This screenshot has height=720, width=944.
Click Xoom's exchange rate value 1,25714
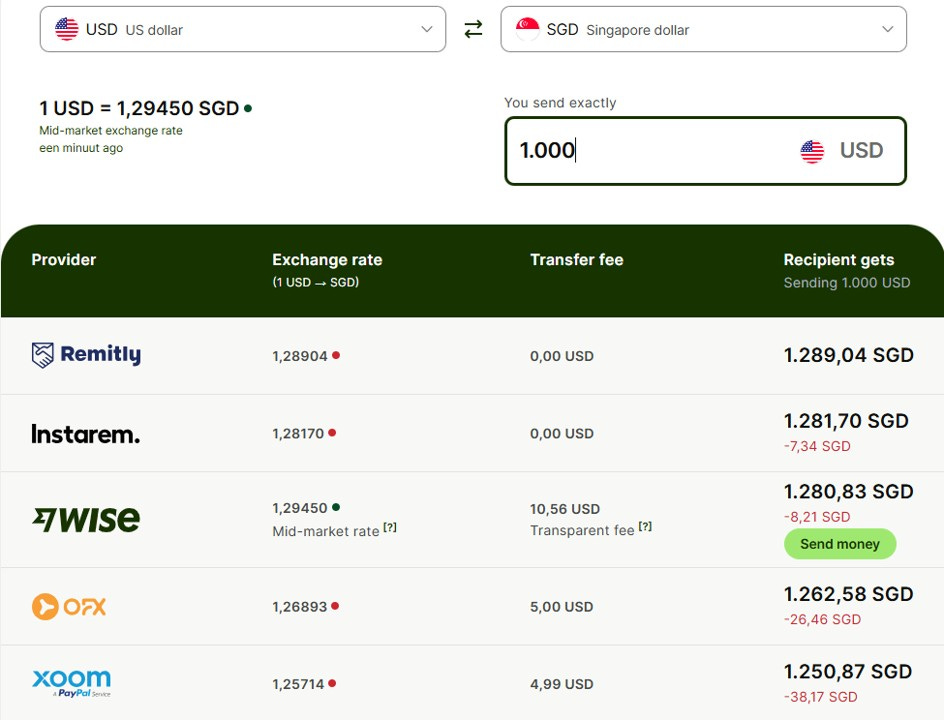point(298,684)
